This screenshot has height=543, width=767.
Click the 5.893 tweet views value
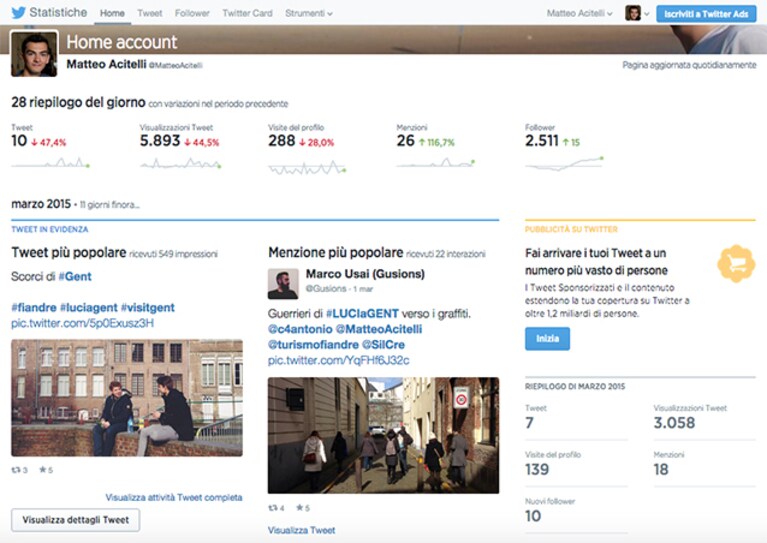click(160, 141)
